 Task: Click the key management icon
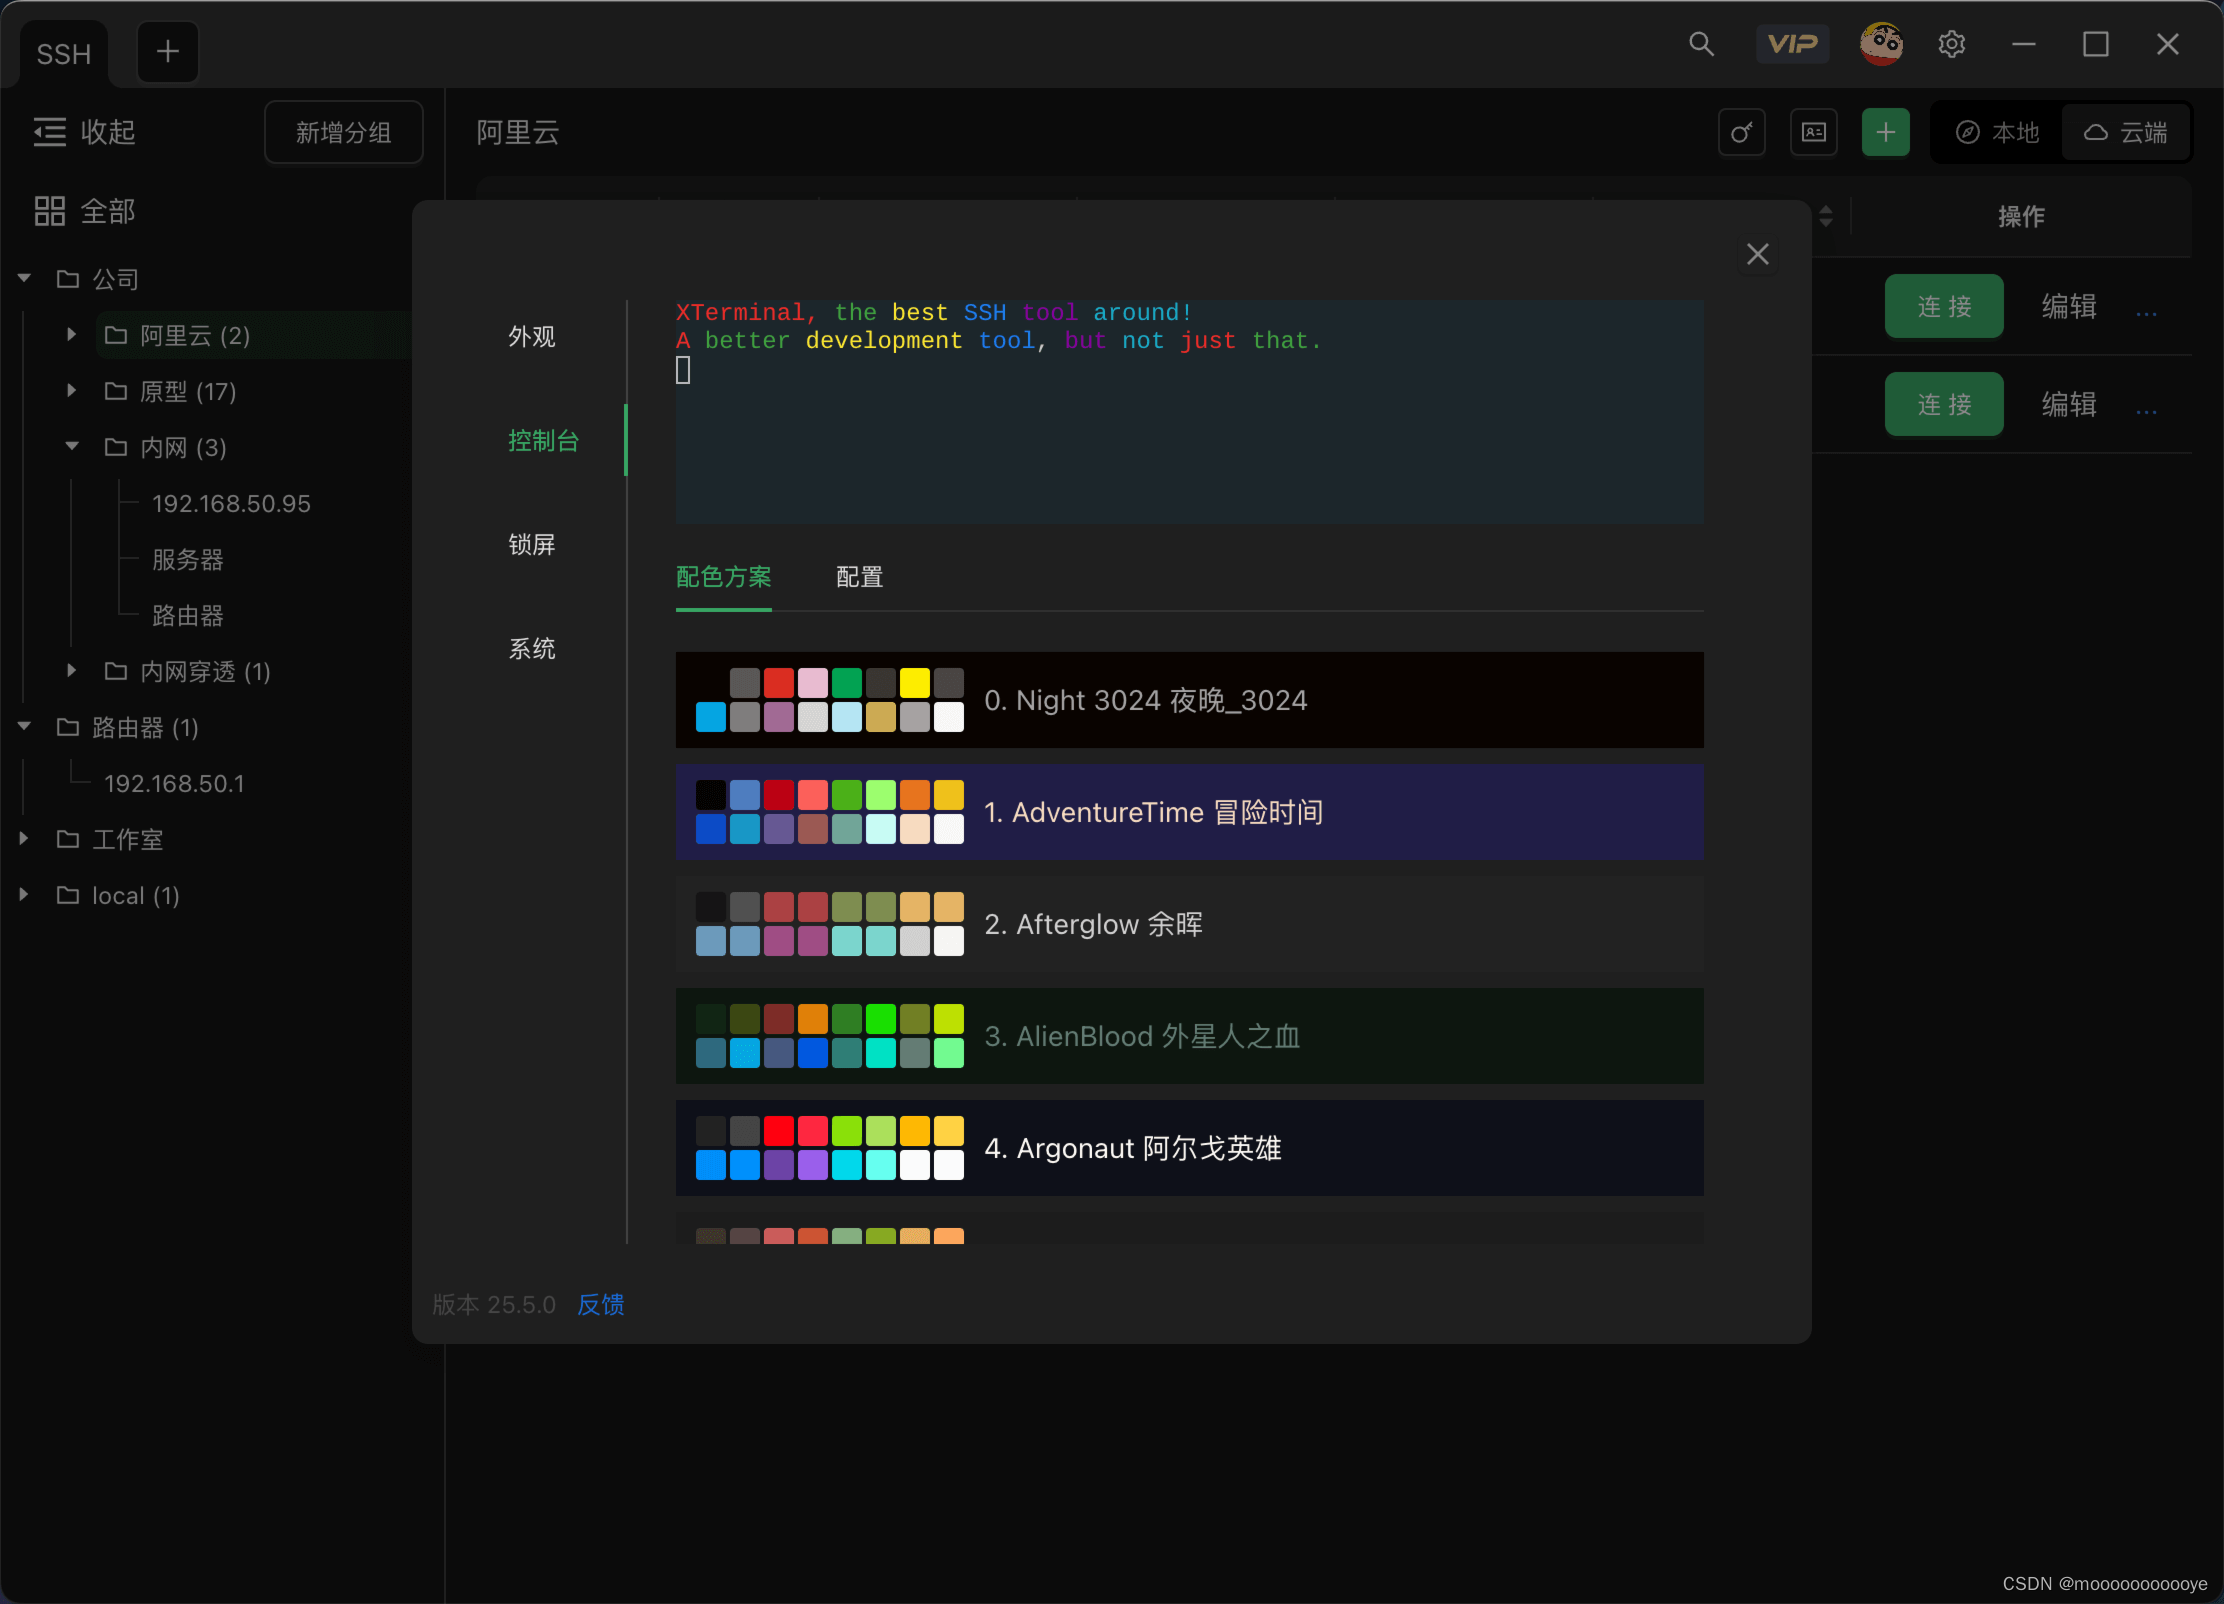coord(1741,132)
